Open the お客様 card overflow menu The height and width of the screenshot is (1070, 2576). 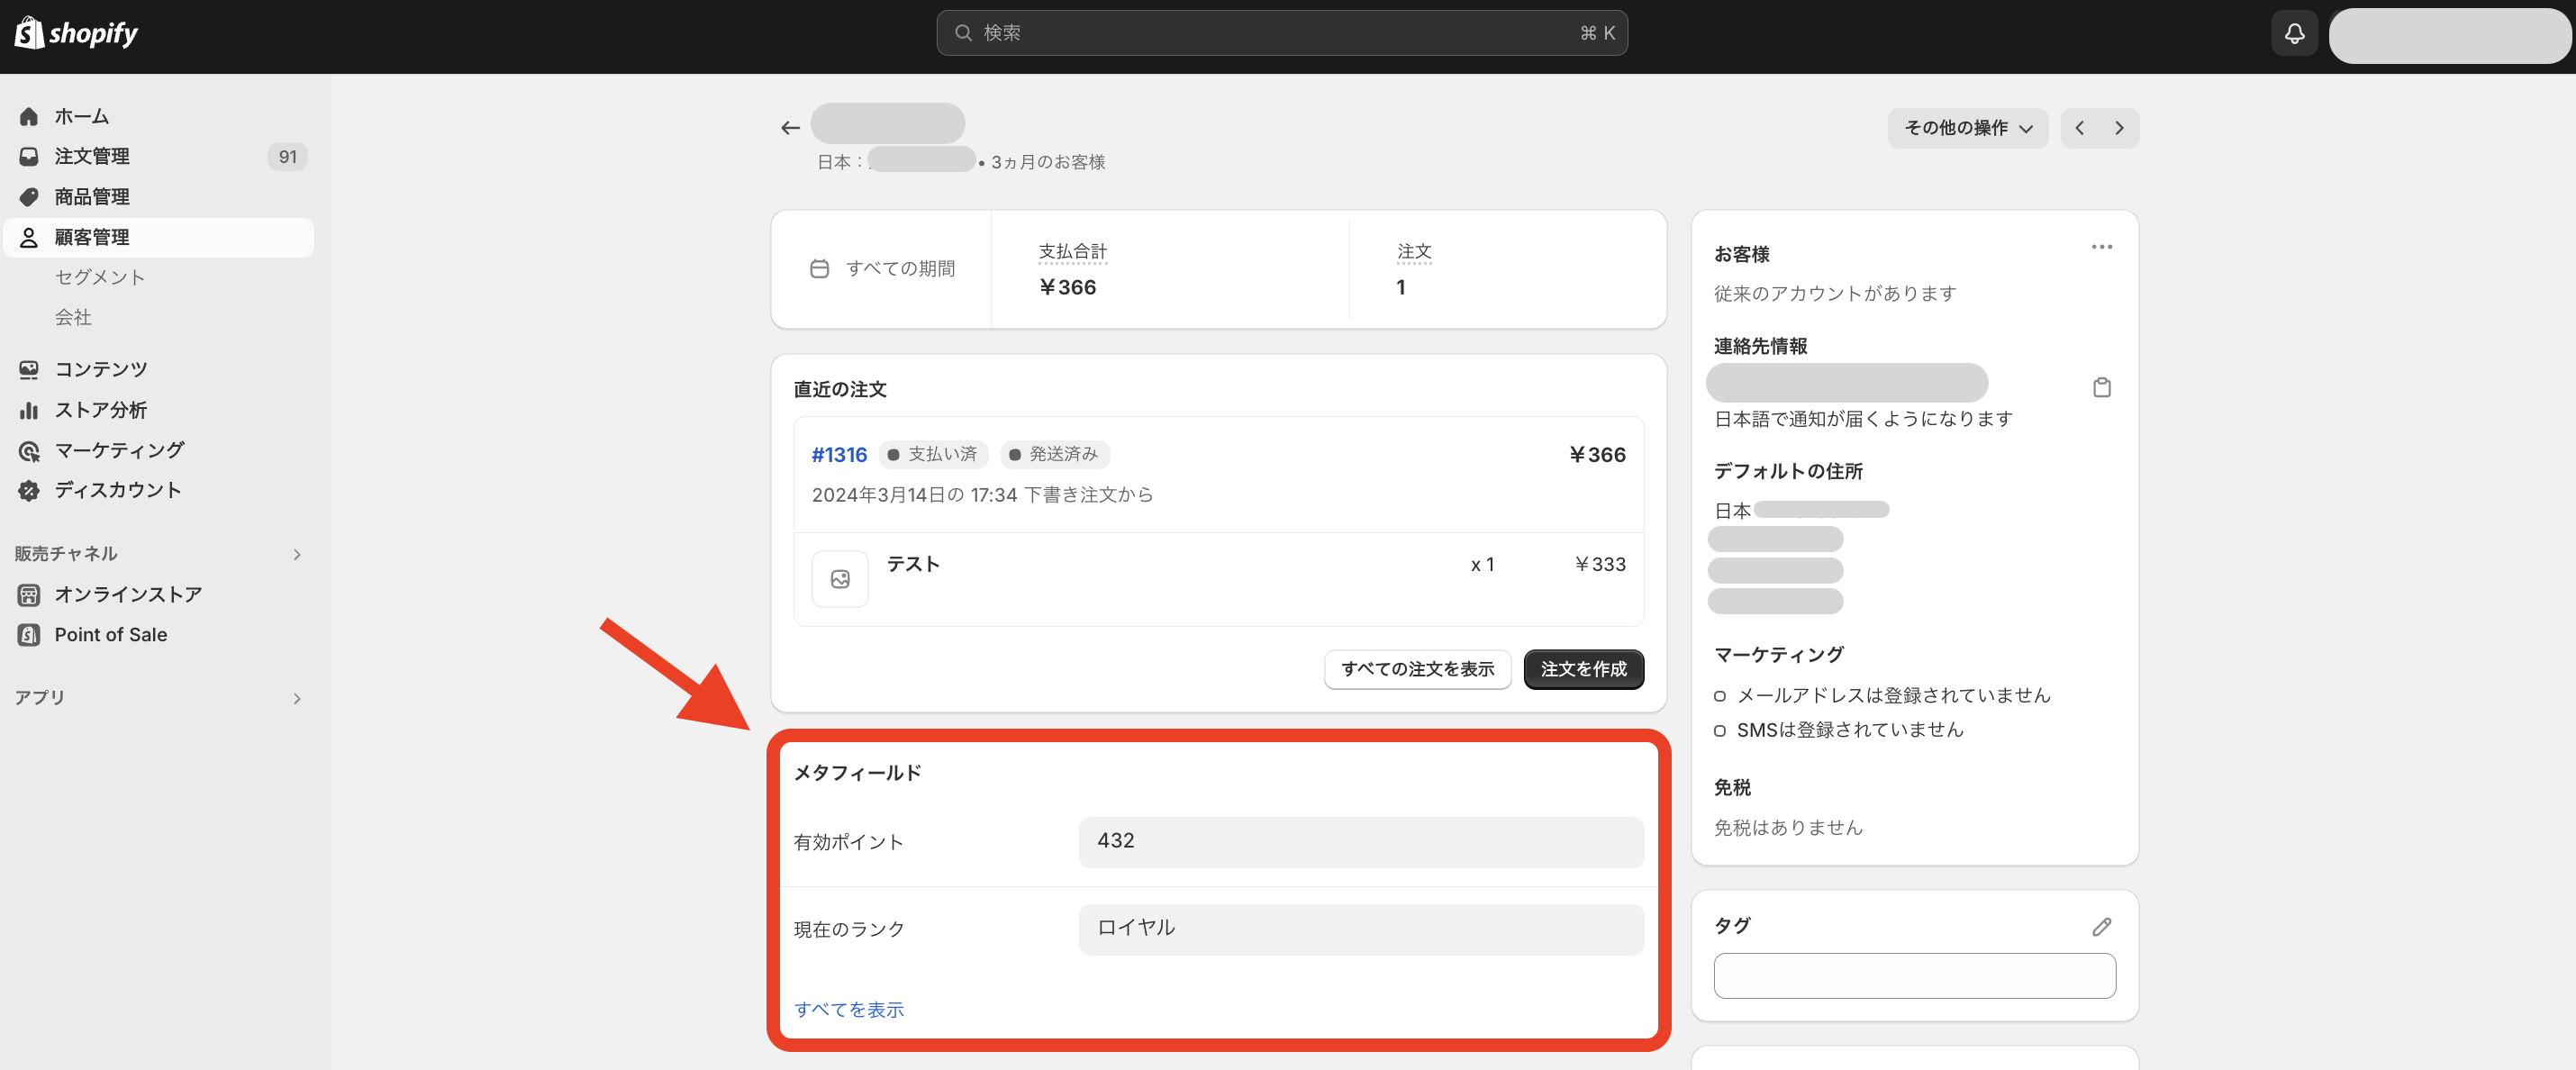[x=2102, y=247]
